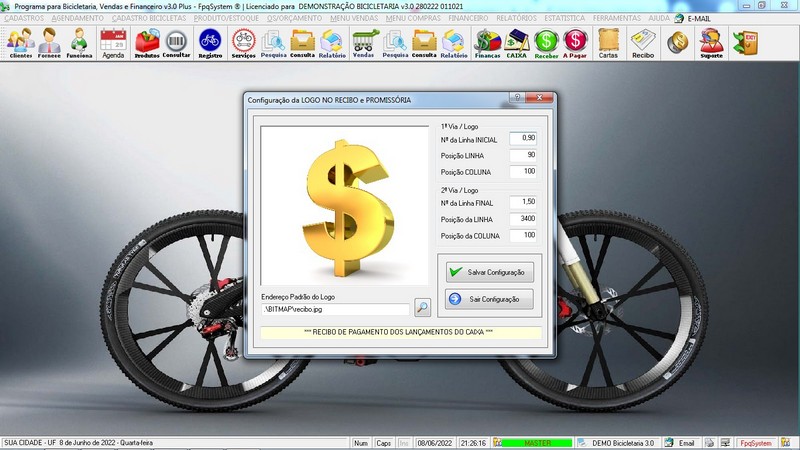800x450 pixels.
Task: Click the Num status bar indicator
Action: [x=361, y=443]
